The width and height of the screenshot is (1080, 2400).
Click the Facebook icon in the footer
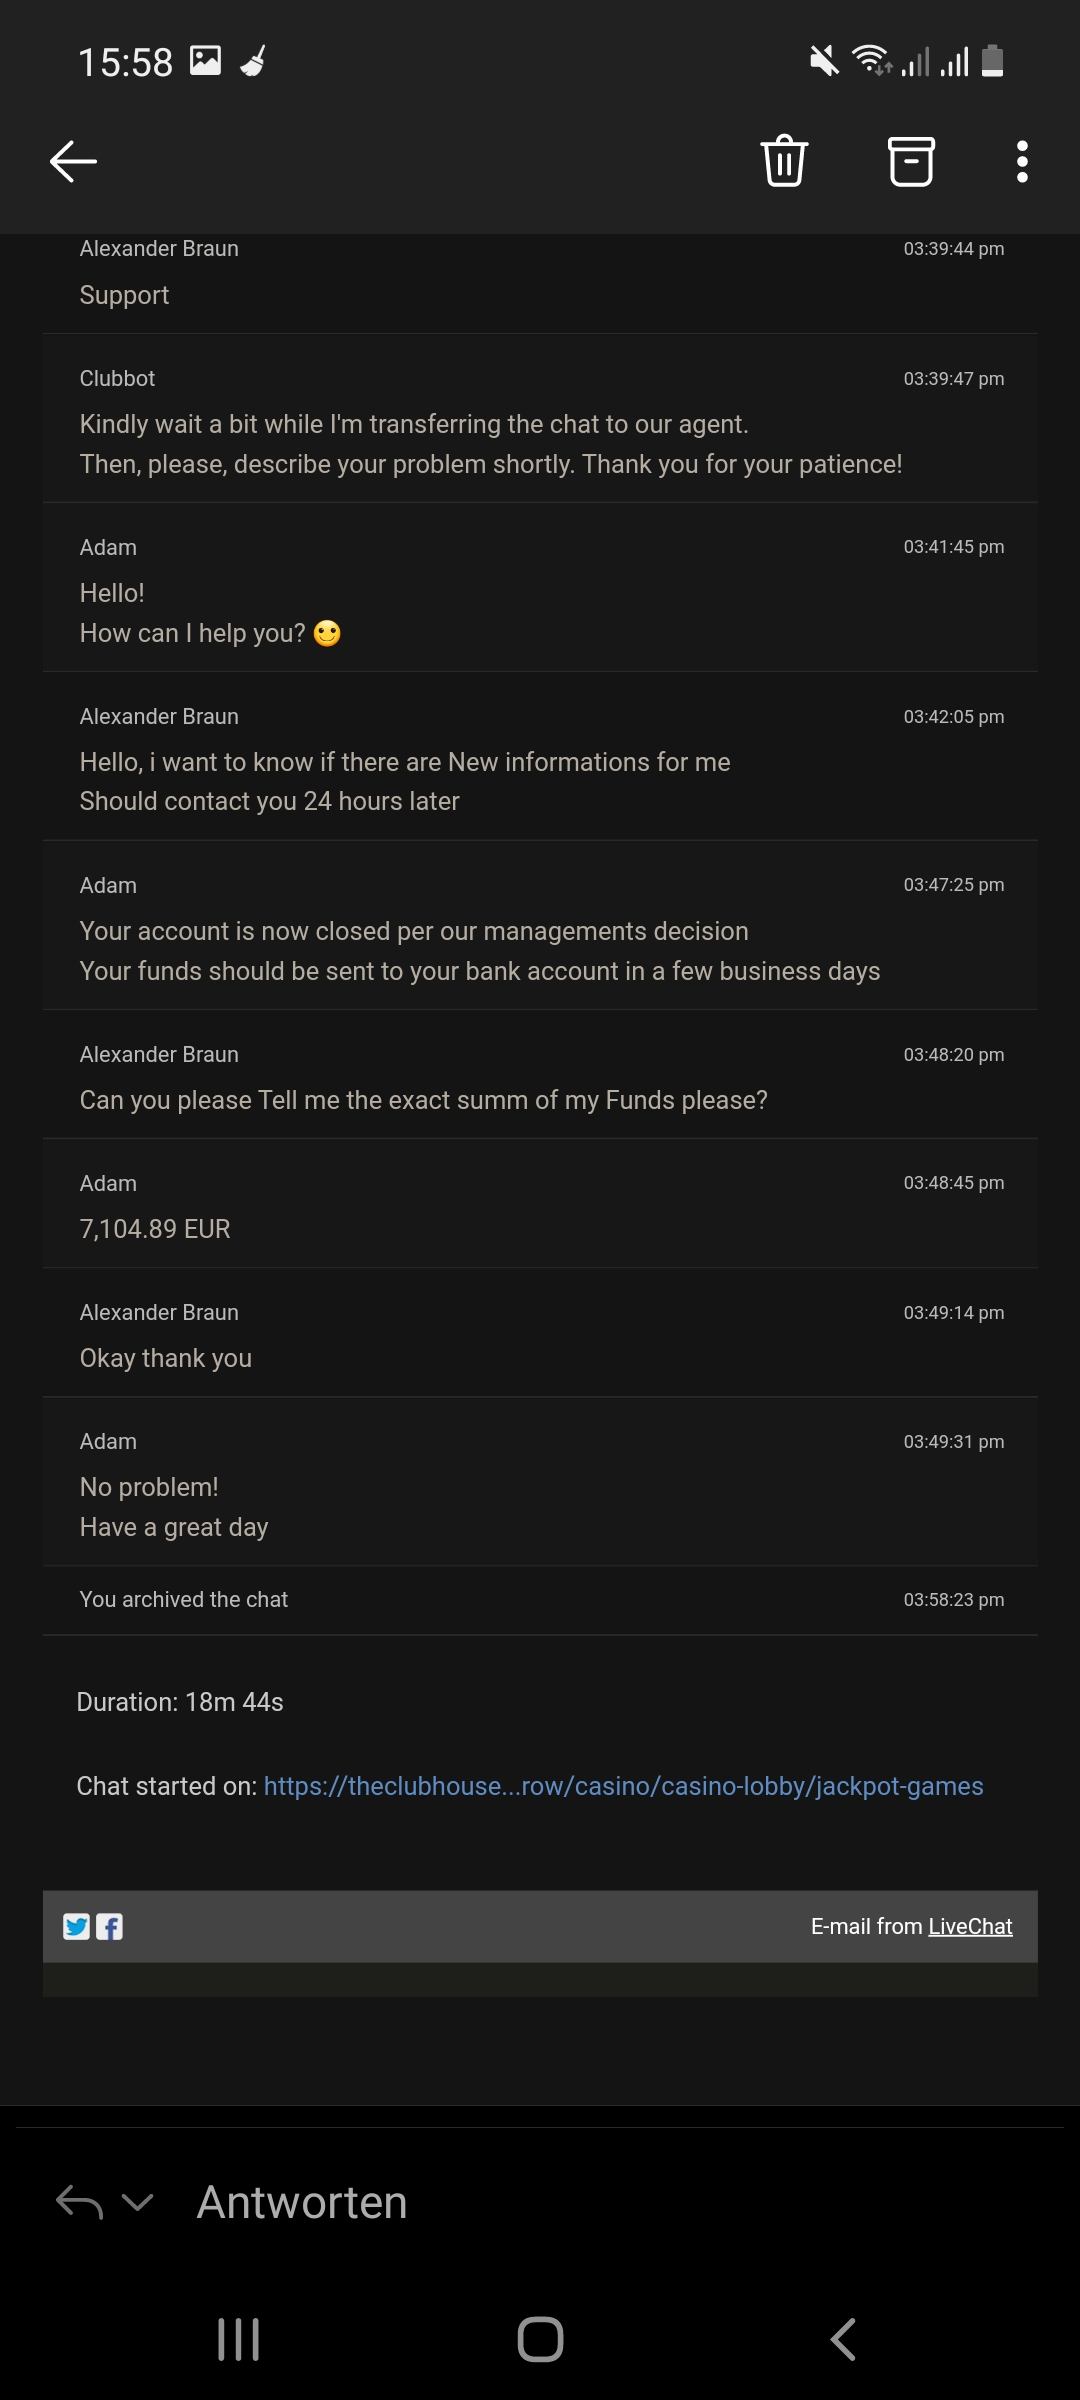tap(109, 1926)
